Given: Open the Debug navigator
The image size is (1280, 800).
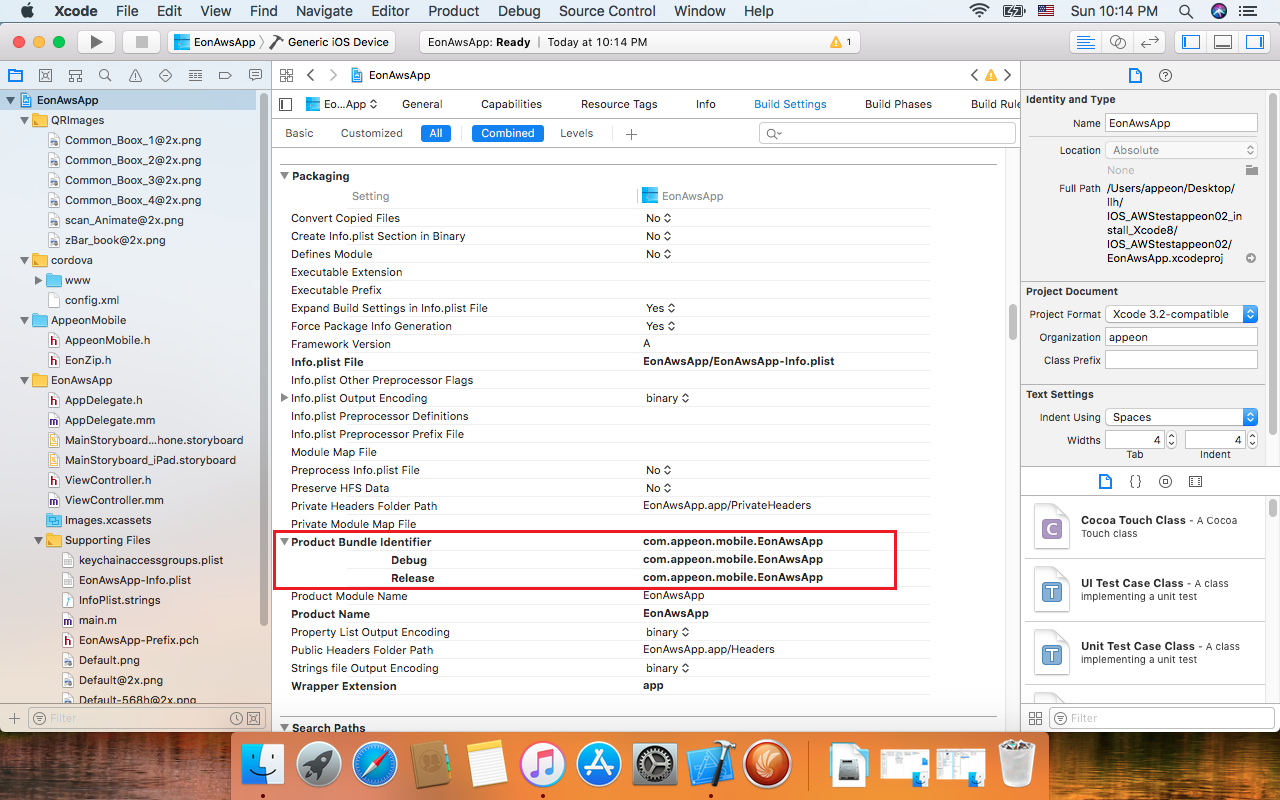Looking at the screenshot, I should click(x=195, y=75).
